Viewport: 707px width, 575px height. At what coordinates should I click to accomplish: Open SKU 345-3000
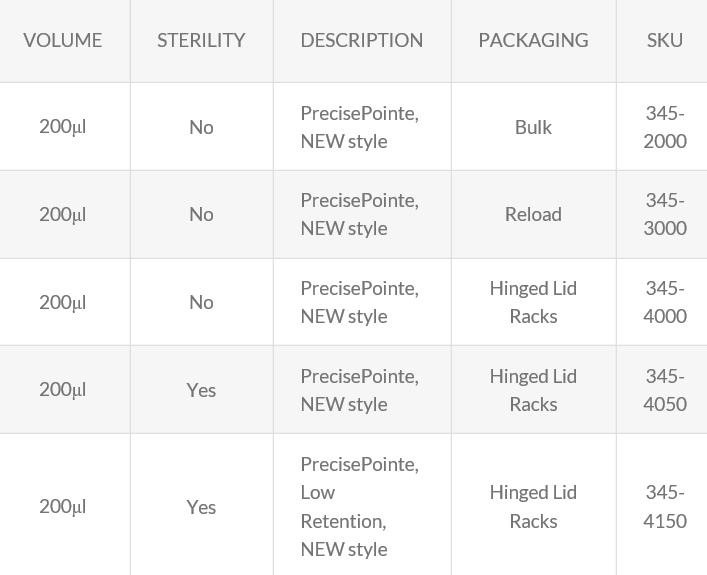tap(665, 214)
